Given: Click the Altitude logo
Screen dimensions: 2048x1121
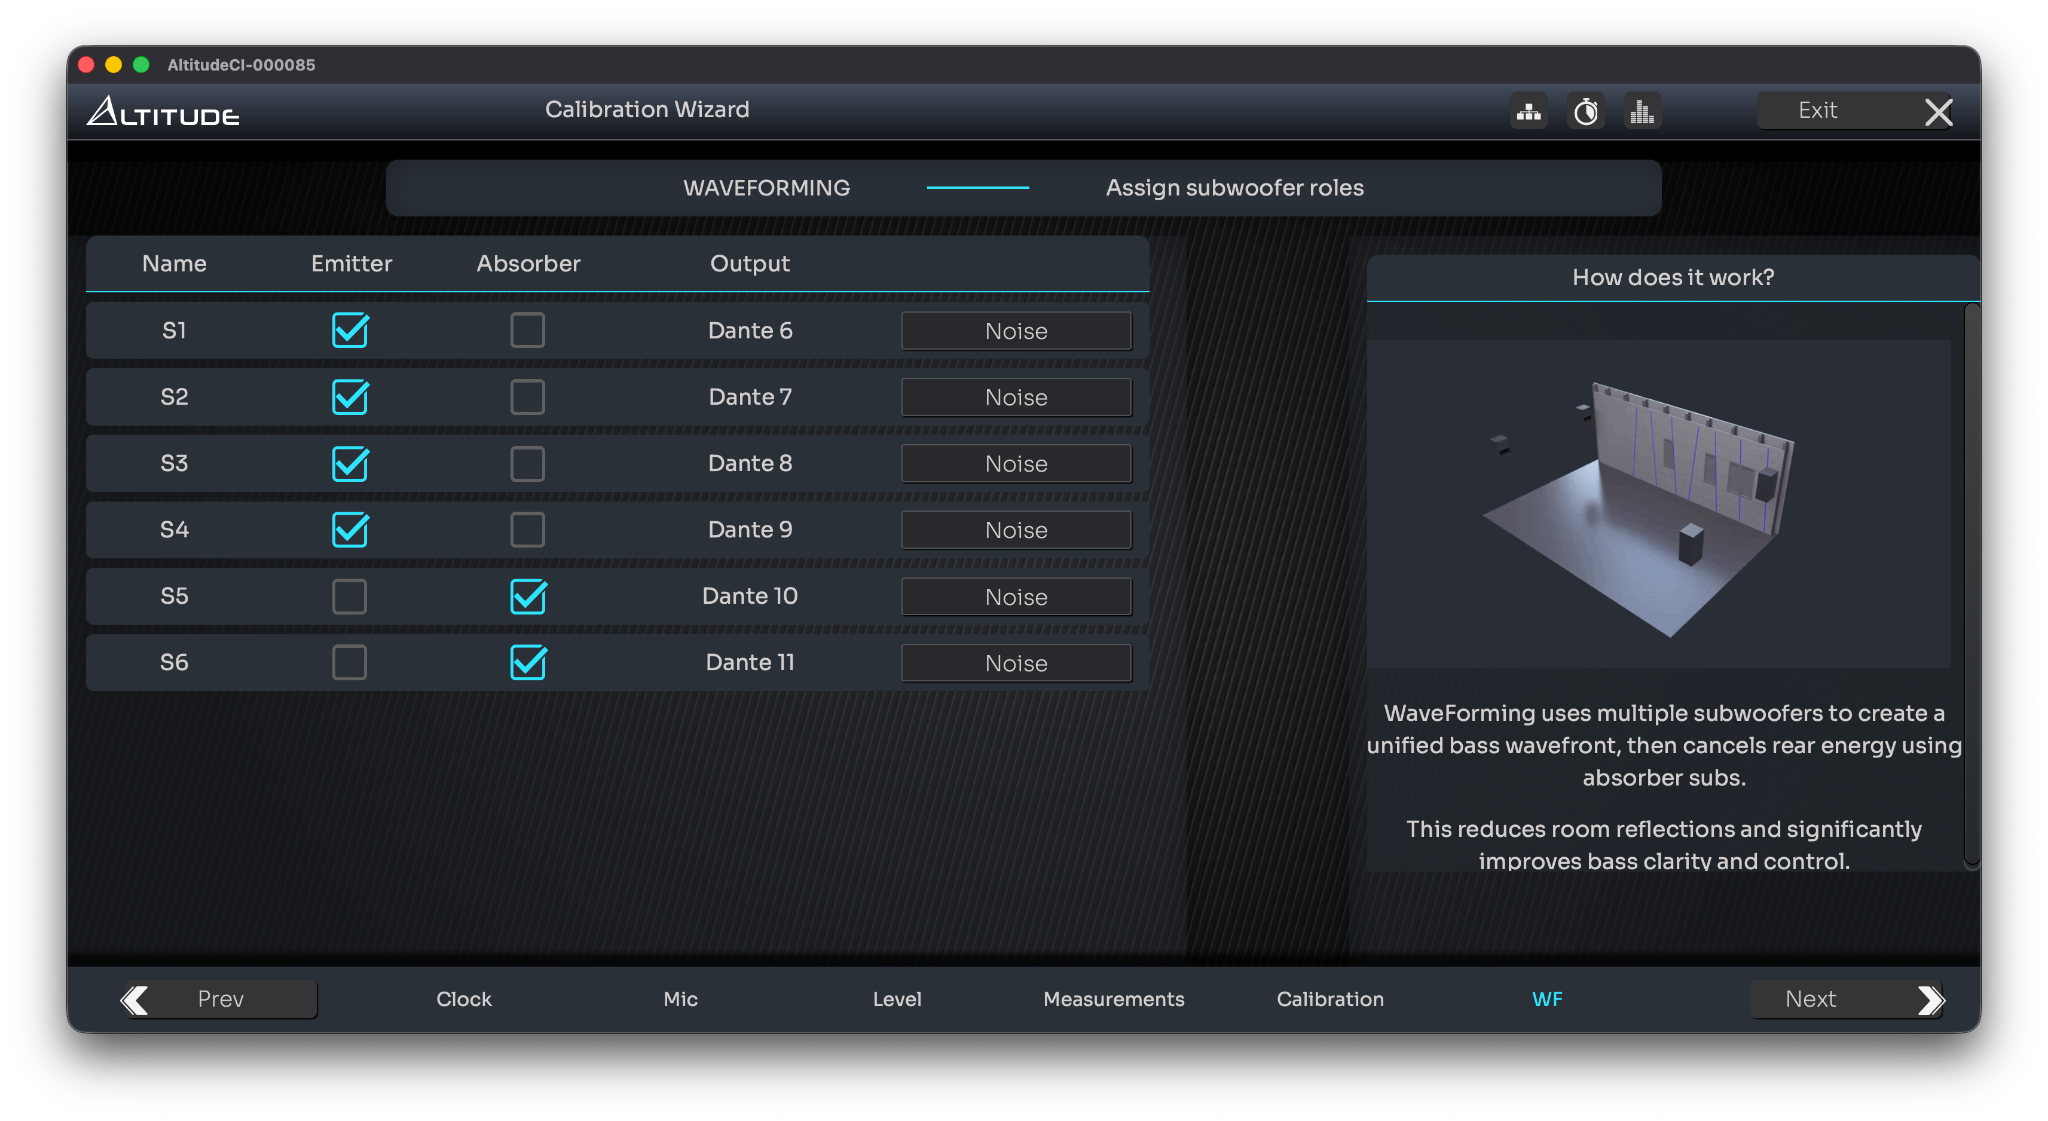Looking at the screenshot, I should coord(163,111).
